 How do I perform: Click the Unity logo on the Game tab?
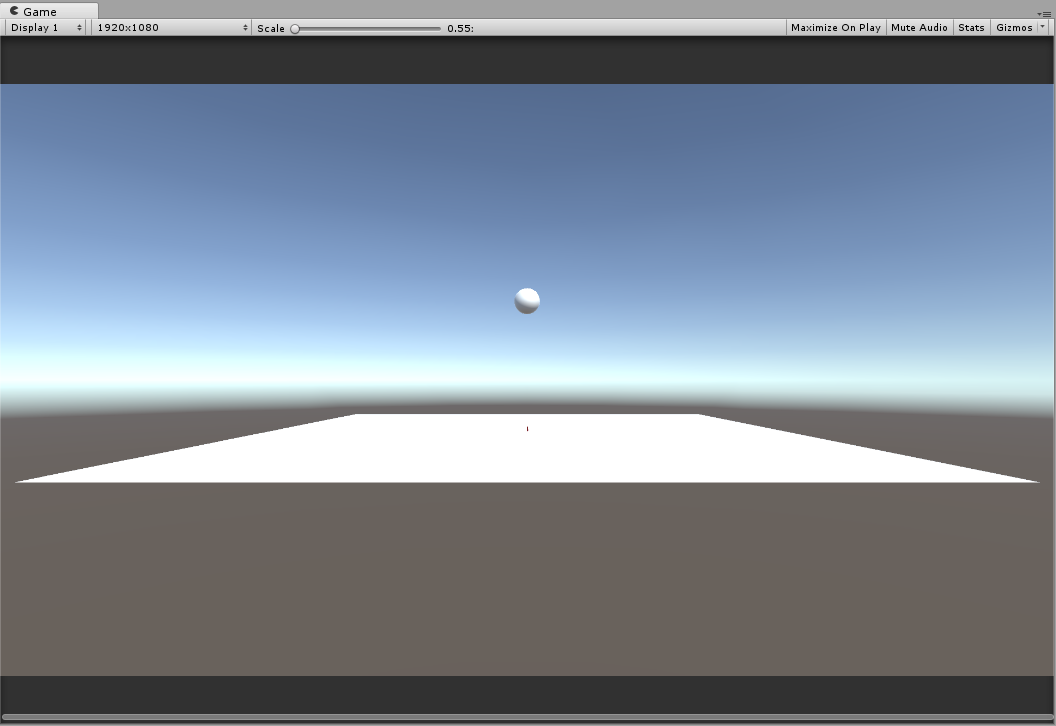[12, 11]
